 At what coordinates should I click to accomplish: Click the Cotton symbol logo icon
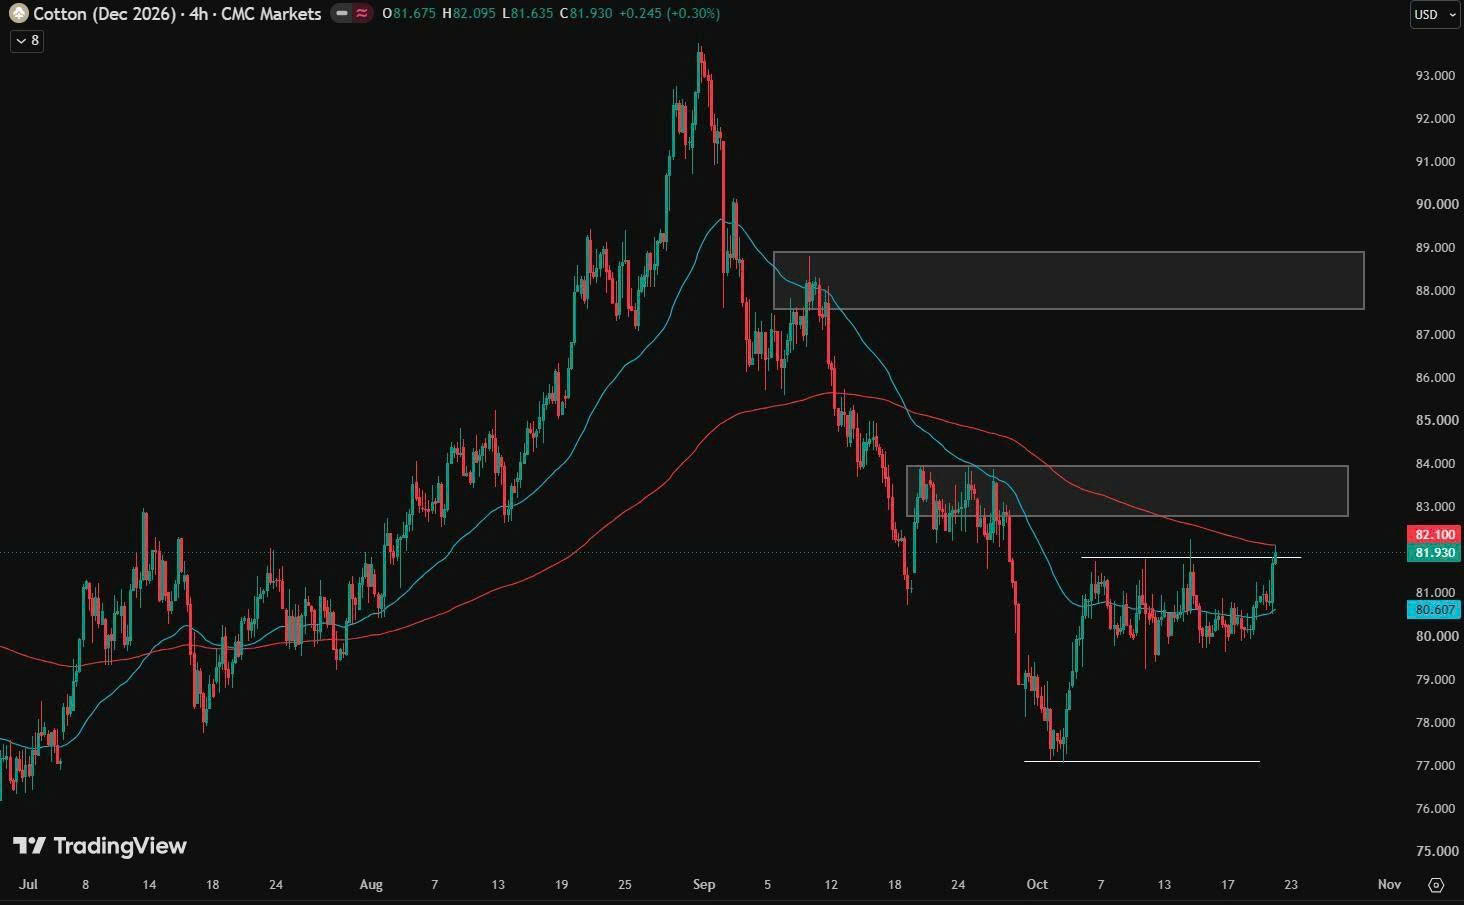(18, 14)
